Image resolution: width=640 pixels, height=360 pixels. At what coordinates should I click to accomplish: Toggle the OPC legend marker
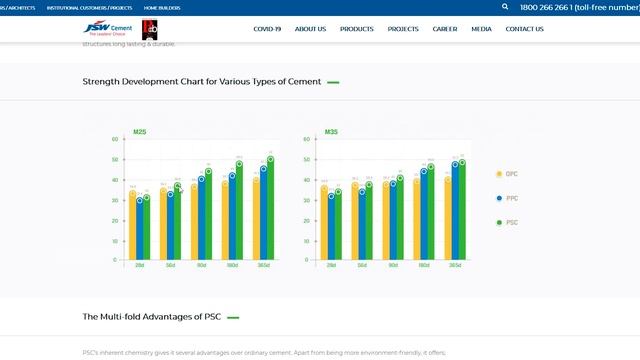coord(499,174)
